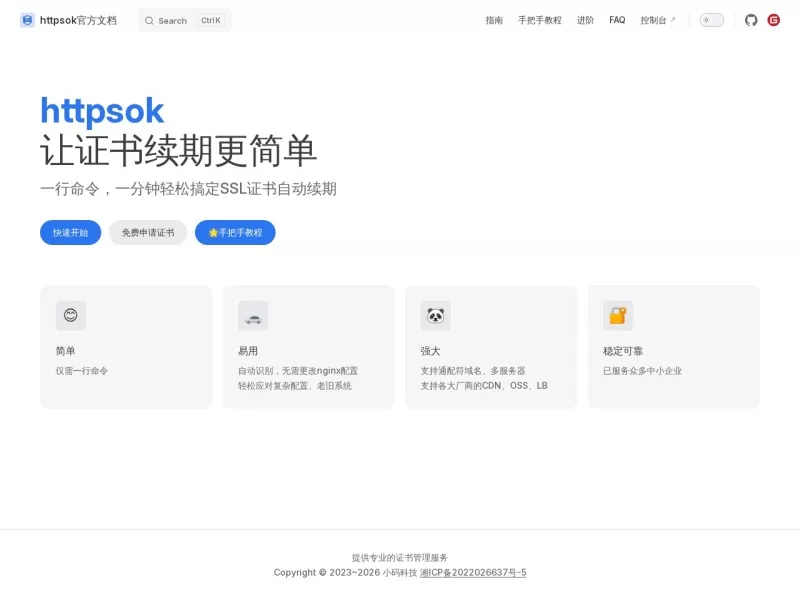Viewport: 800px width, 600px height.
Task: Select the 稳定可靠 feature card title
Action: 623,351
